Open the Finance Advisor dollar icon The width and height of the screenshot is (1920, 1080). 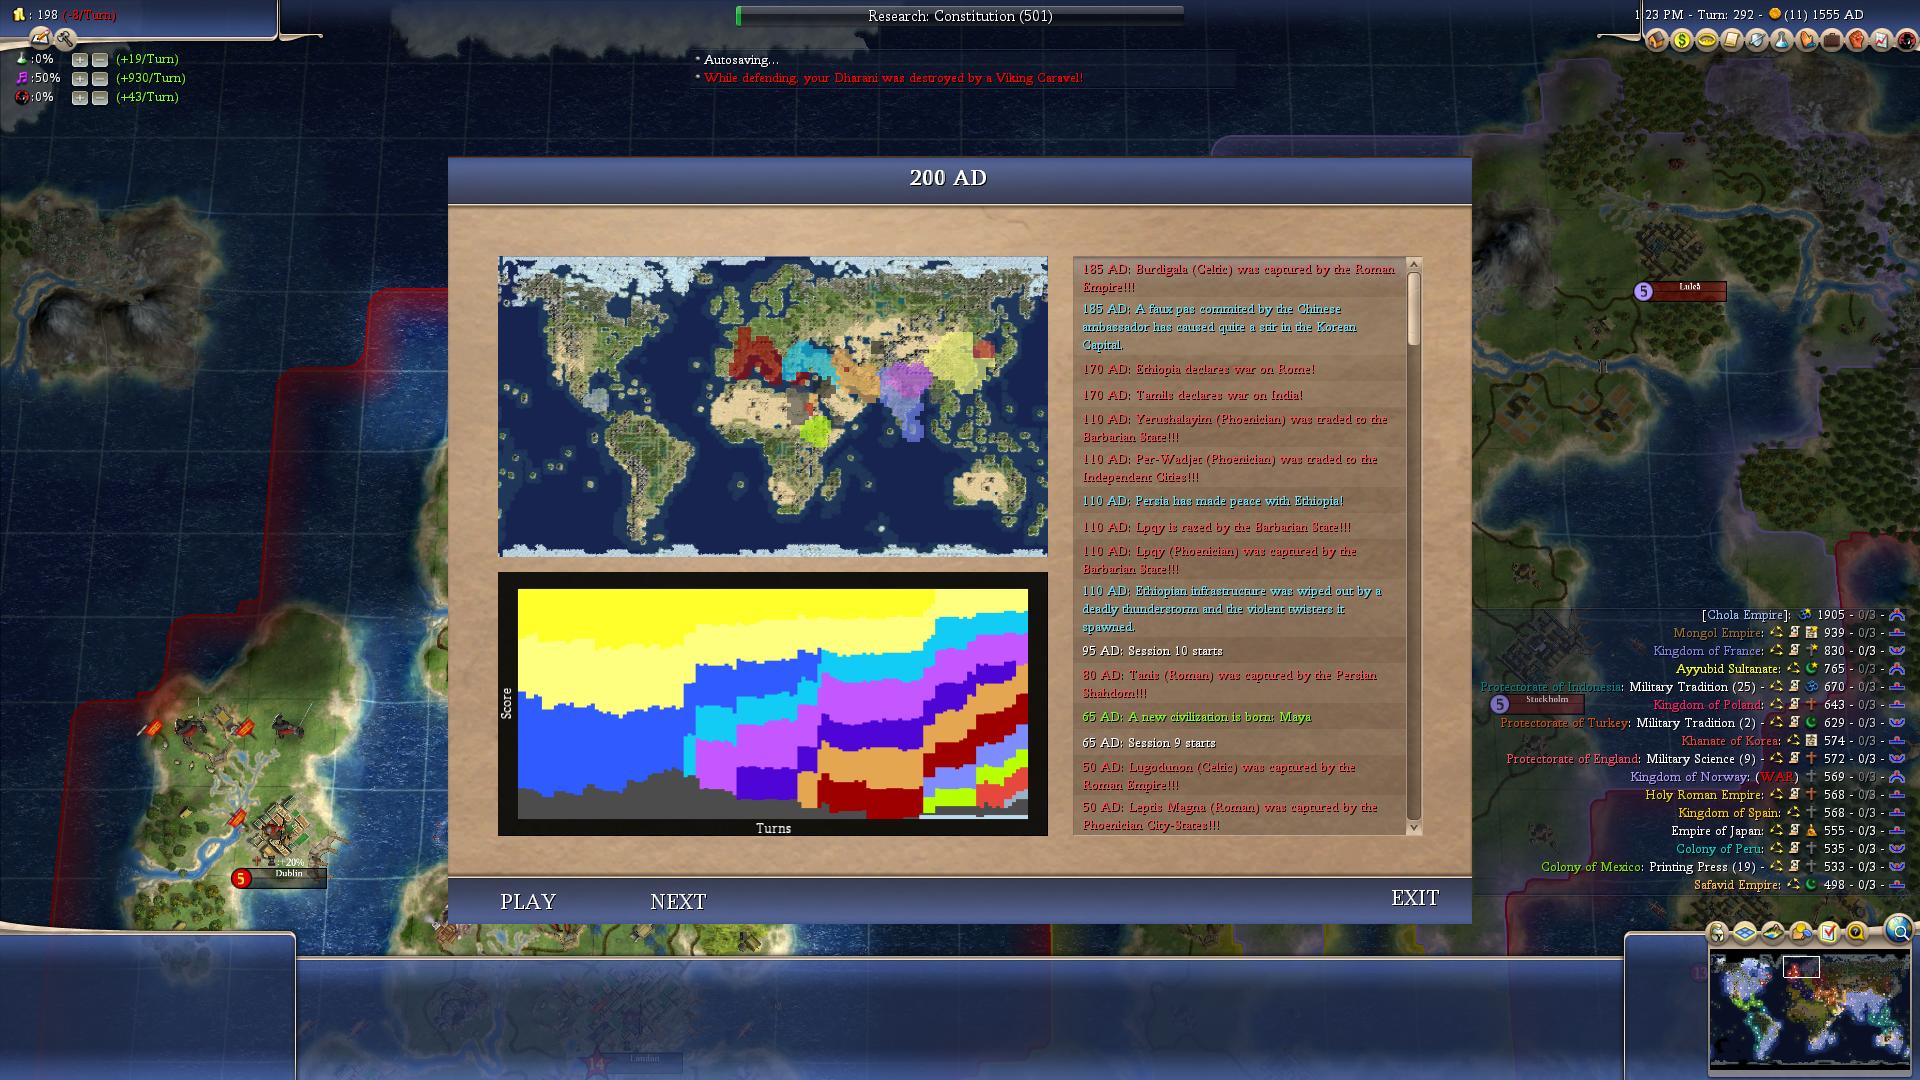click(x=1682, y=40)
